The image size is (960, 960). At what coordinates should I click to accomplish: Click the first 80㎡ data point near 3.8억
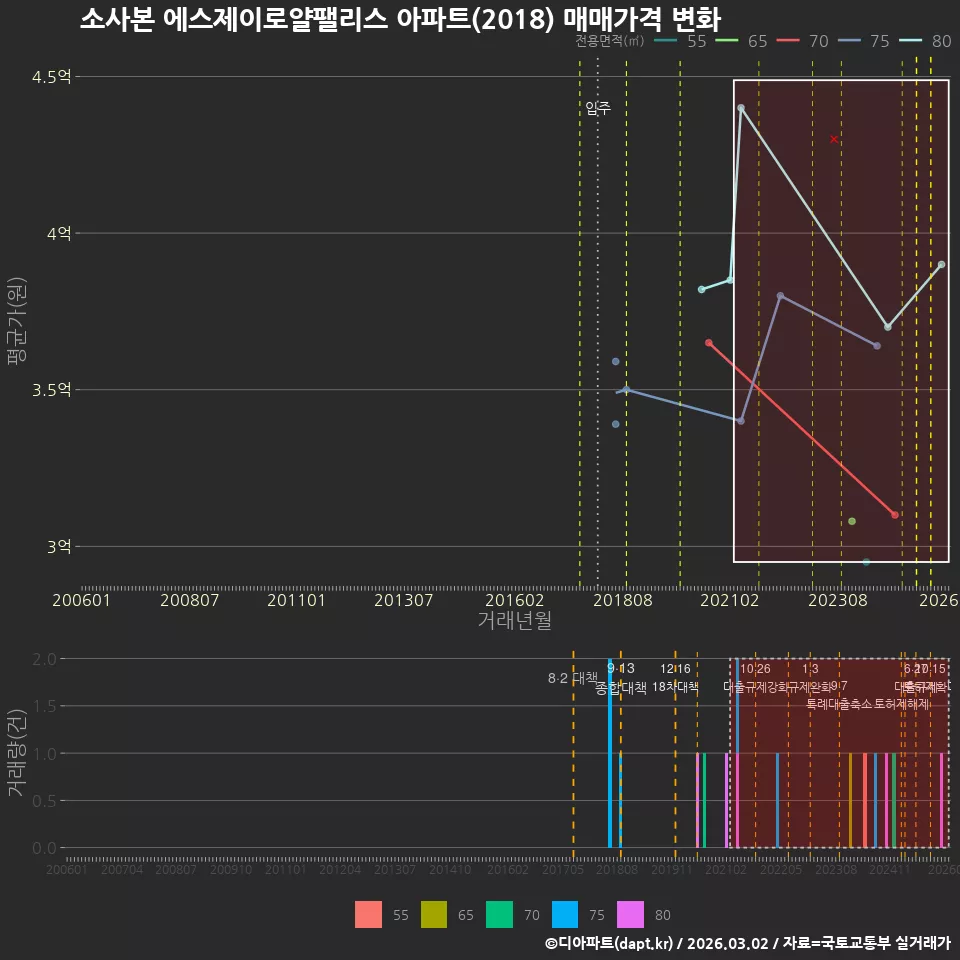702,290
